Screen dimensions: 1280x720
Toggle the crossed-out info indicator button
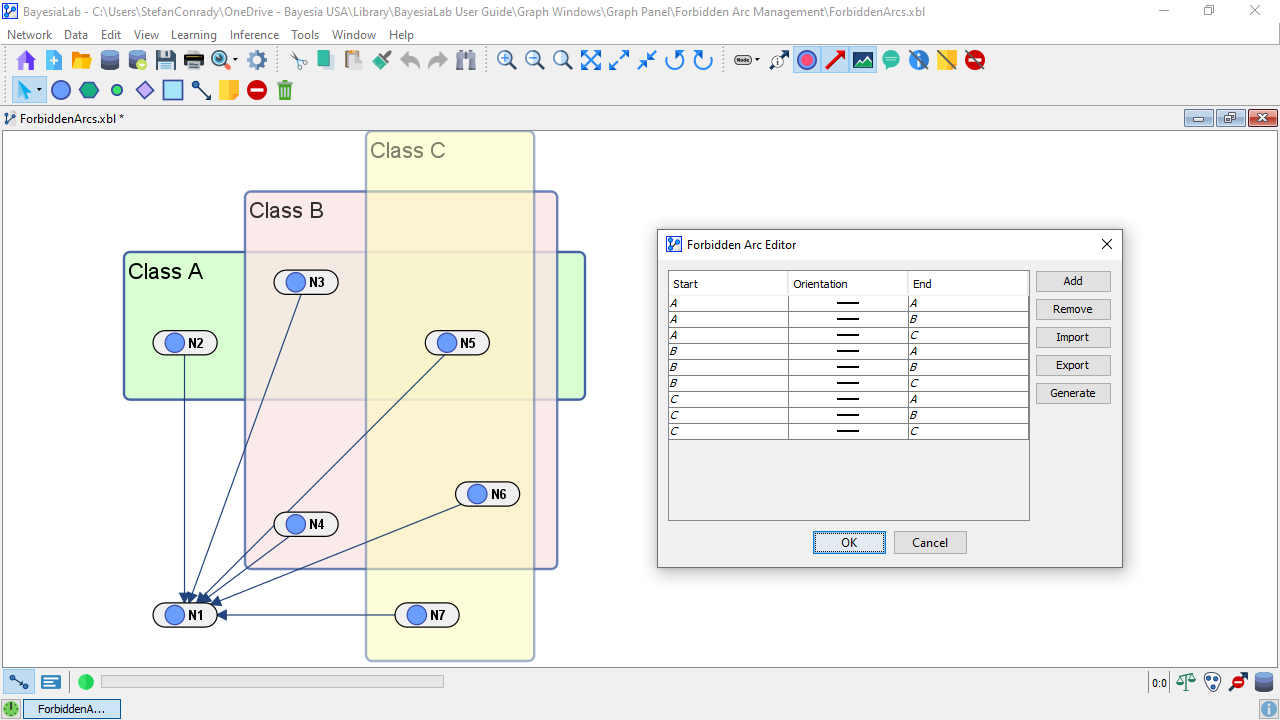click(919, 60)
